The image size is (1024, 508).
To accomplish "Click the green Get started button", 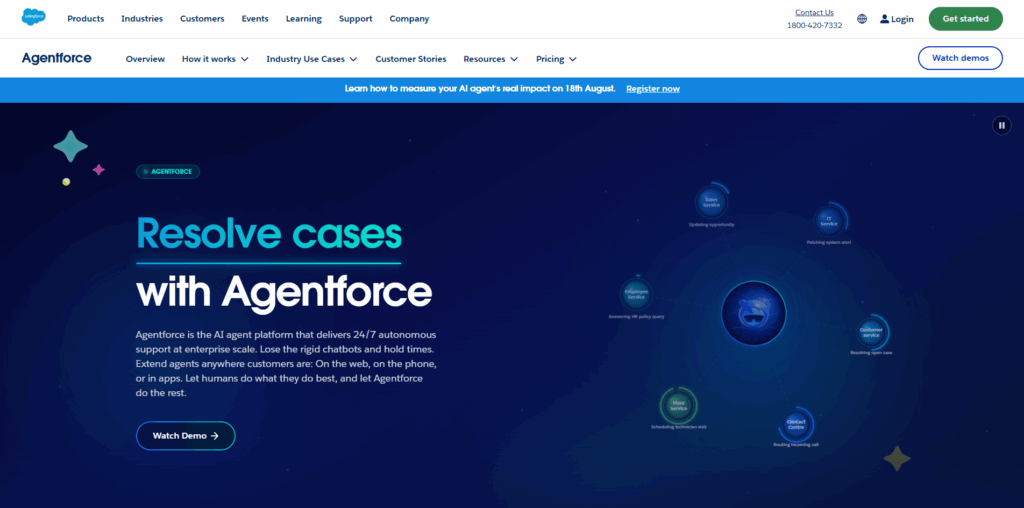I will pos(965,19).
